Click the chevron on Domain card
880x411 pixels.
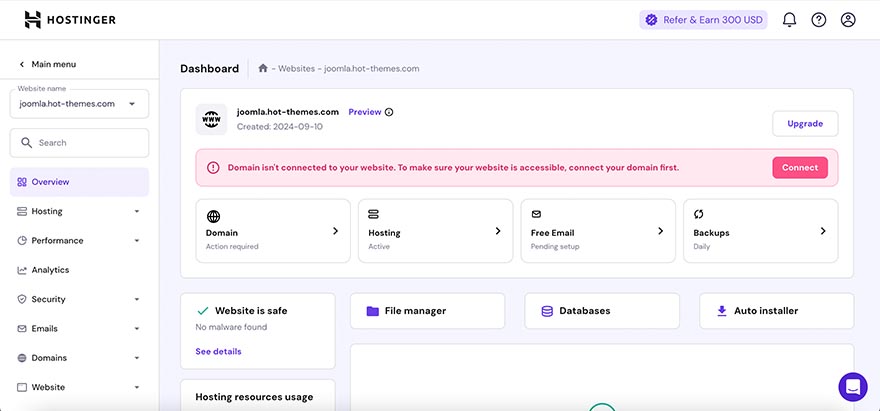[335, 231]
